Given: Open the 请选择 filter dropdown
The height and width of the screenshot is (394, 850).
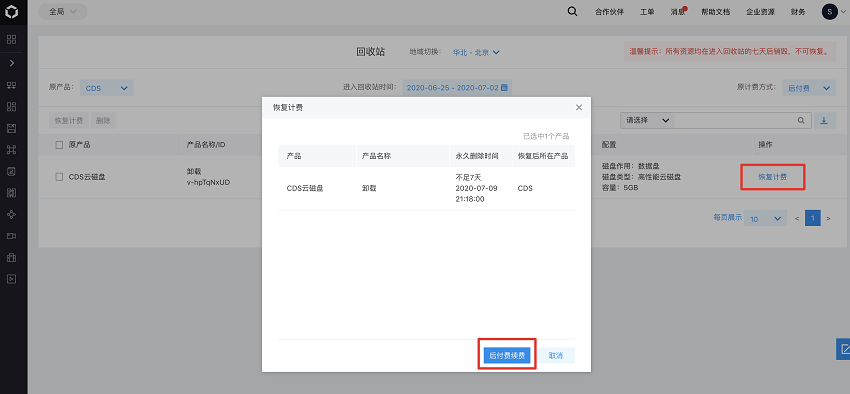Looking at the screenshot, I should pos(647,120).
